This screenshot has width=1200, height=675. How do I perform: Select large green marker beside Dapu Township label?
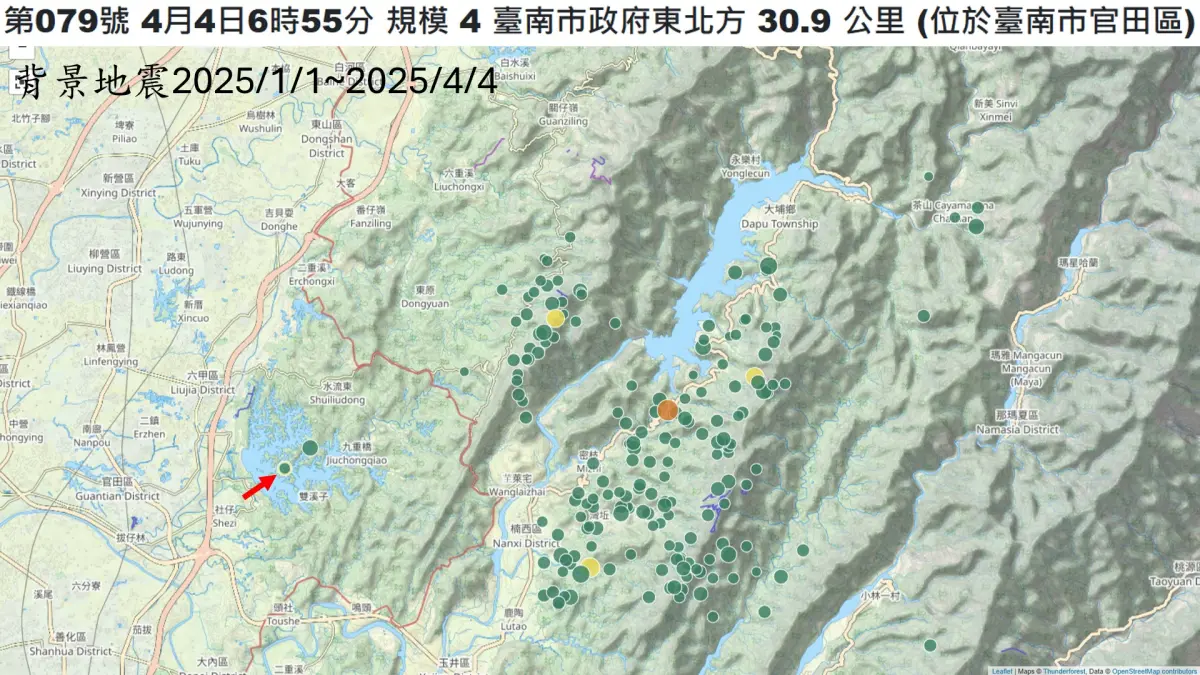[x=768, y=265]
